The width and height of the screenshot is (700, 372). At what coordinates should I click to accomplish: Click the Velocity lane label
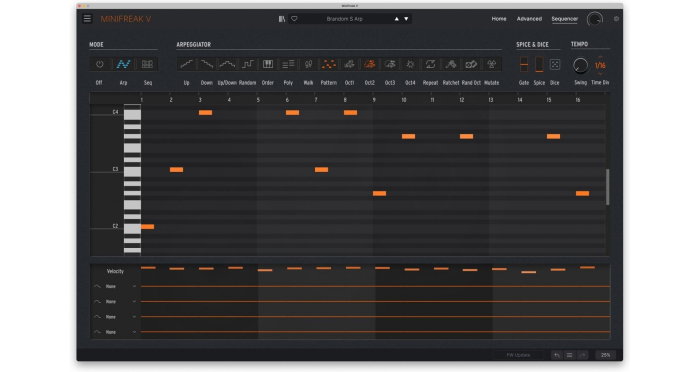[115, 271]
